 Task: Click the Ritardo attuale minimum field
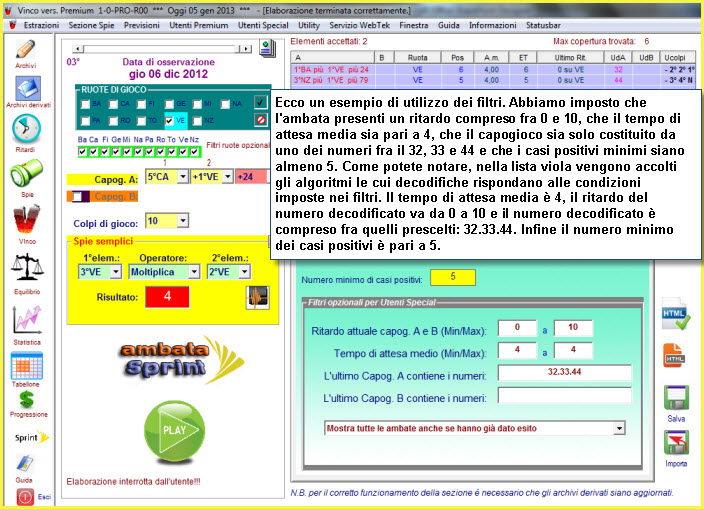click(x=517, y=327)
